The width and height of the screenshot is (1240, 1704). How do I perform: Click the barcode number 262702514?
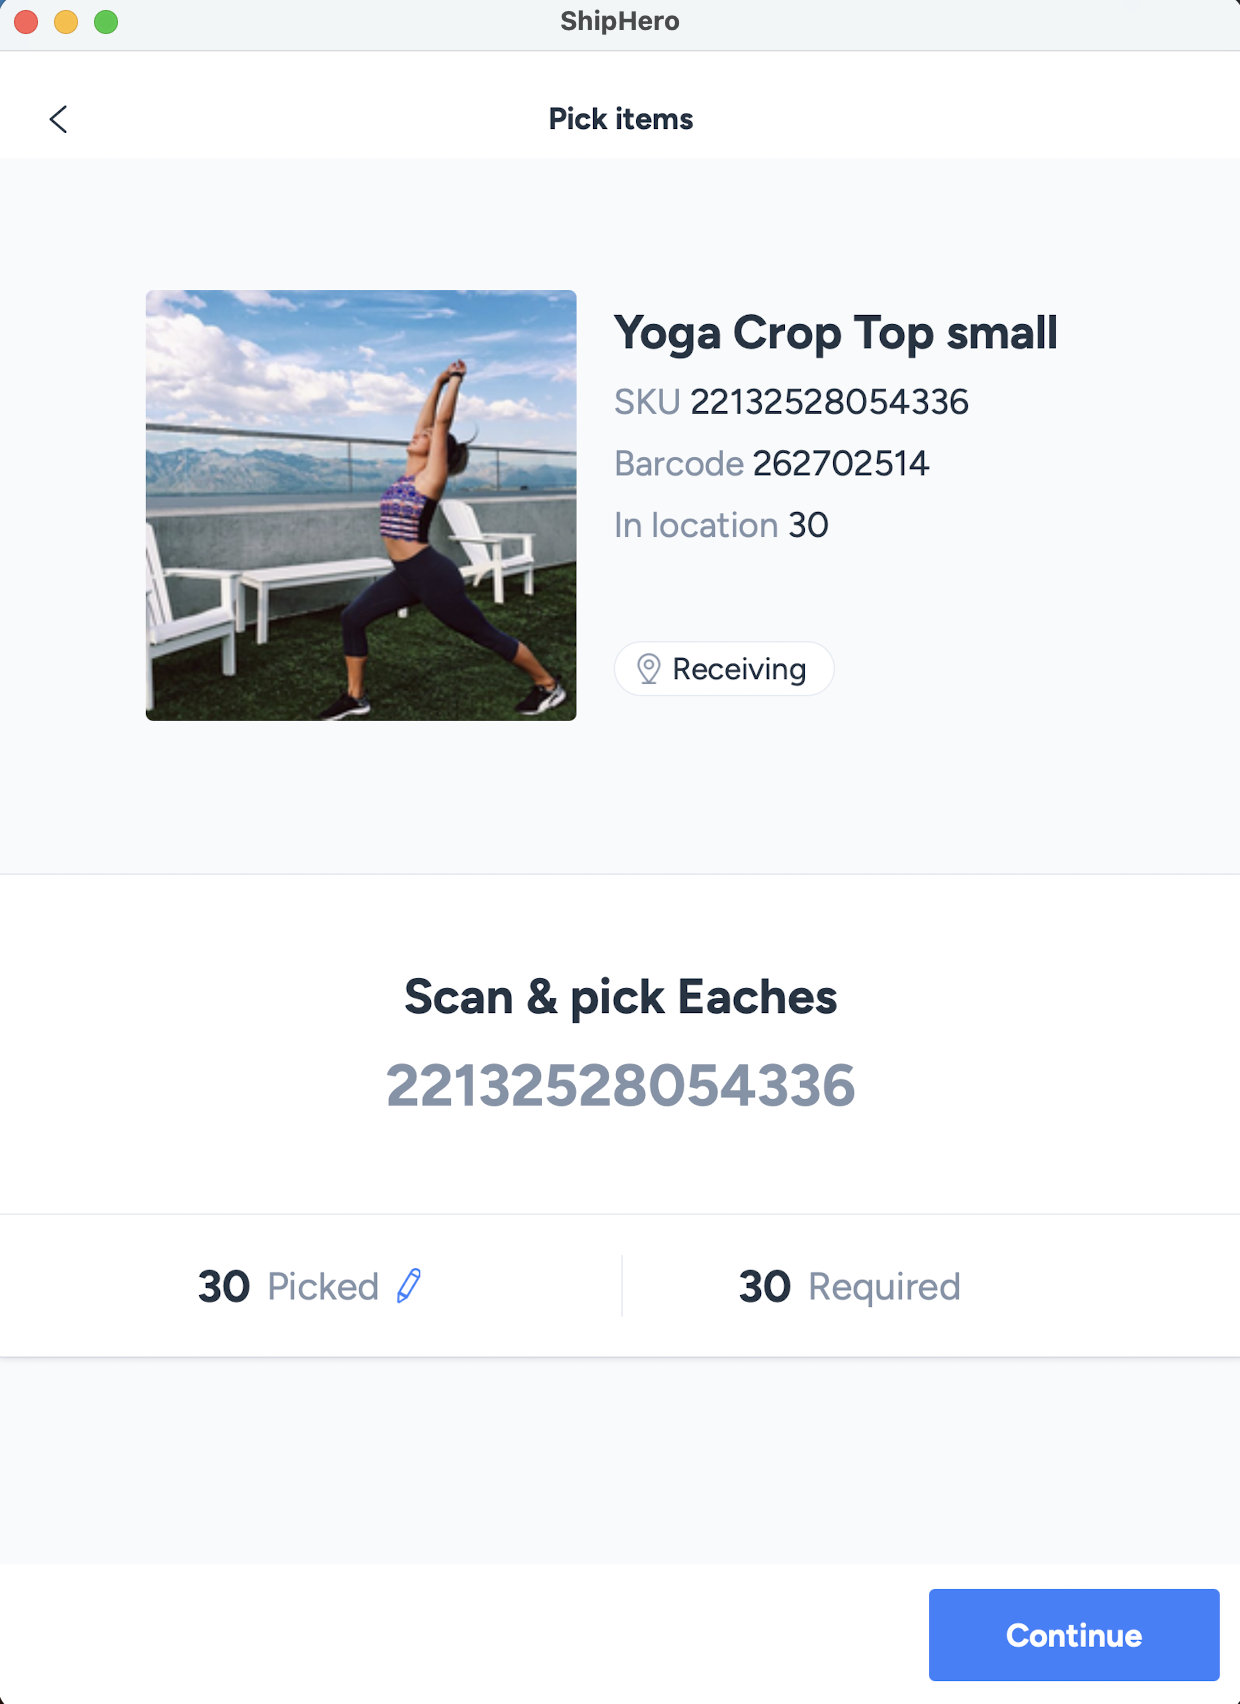pos(840,464)
